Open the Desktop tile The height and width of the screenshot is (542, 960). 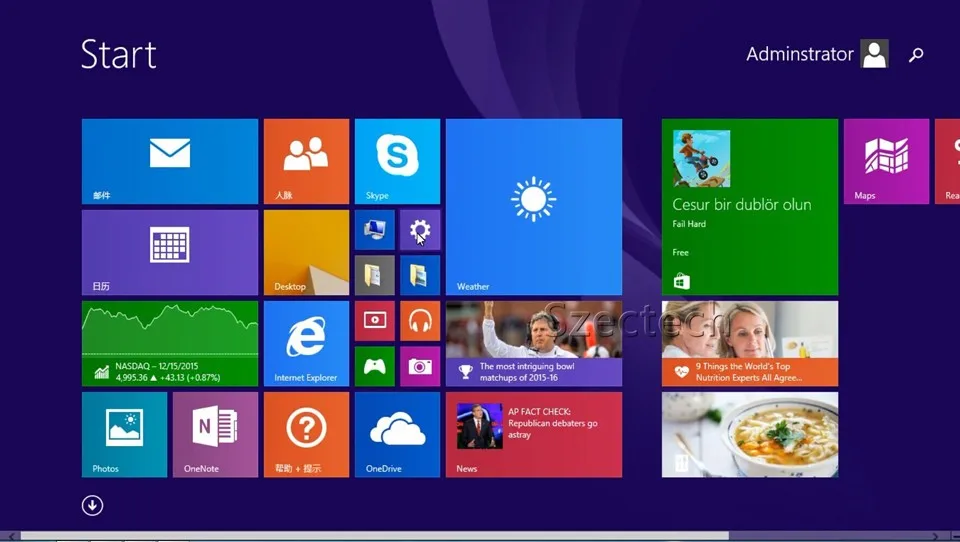point(306,252)
